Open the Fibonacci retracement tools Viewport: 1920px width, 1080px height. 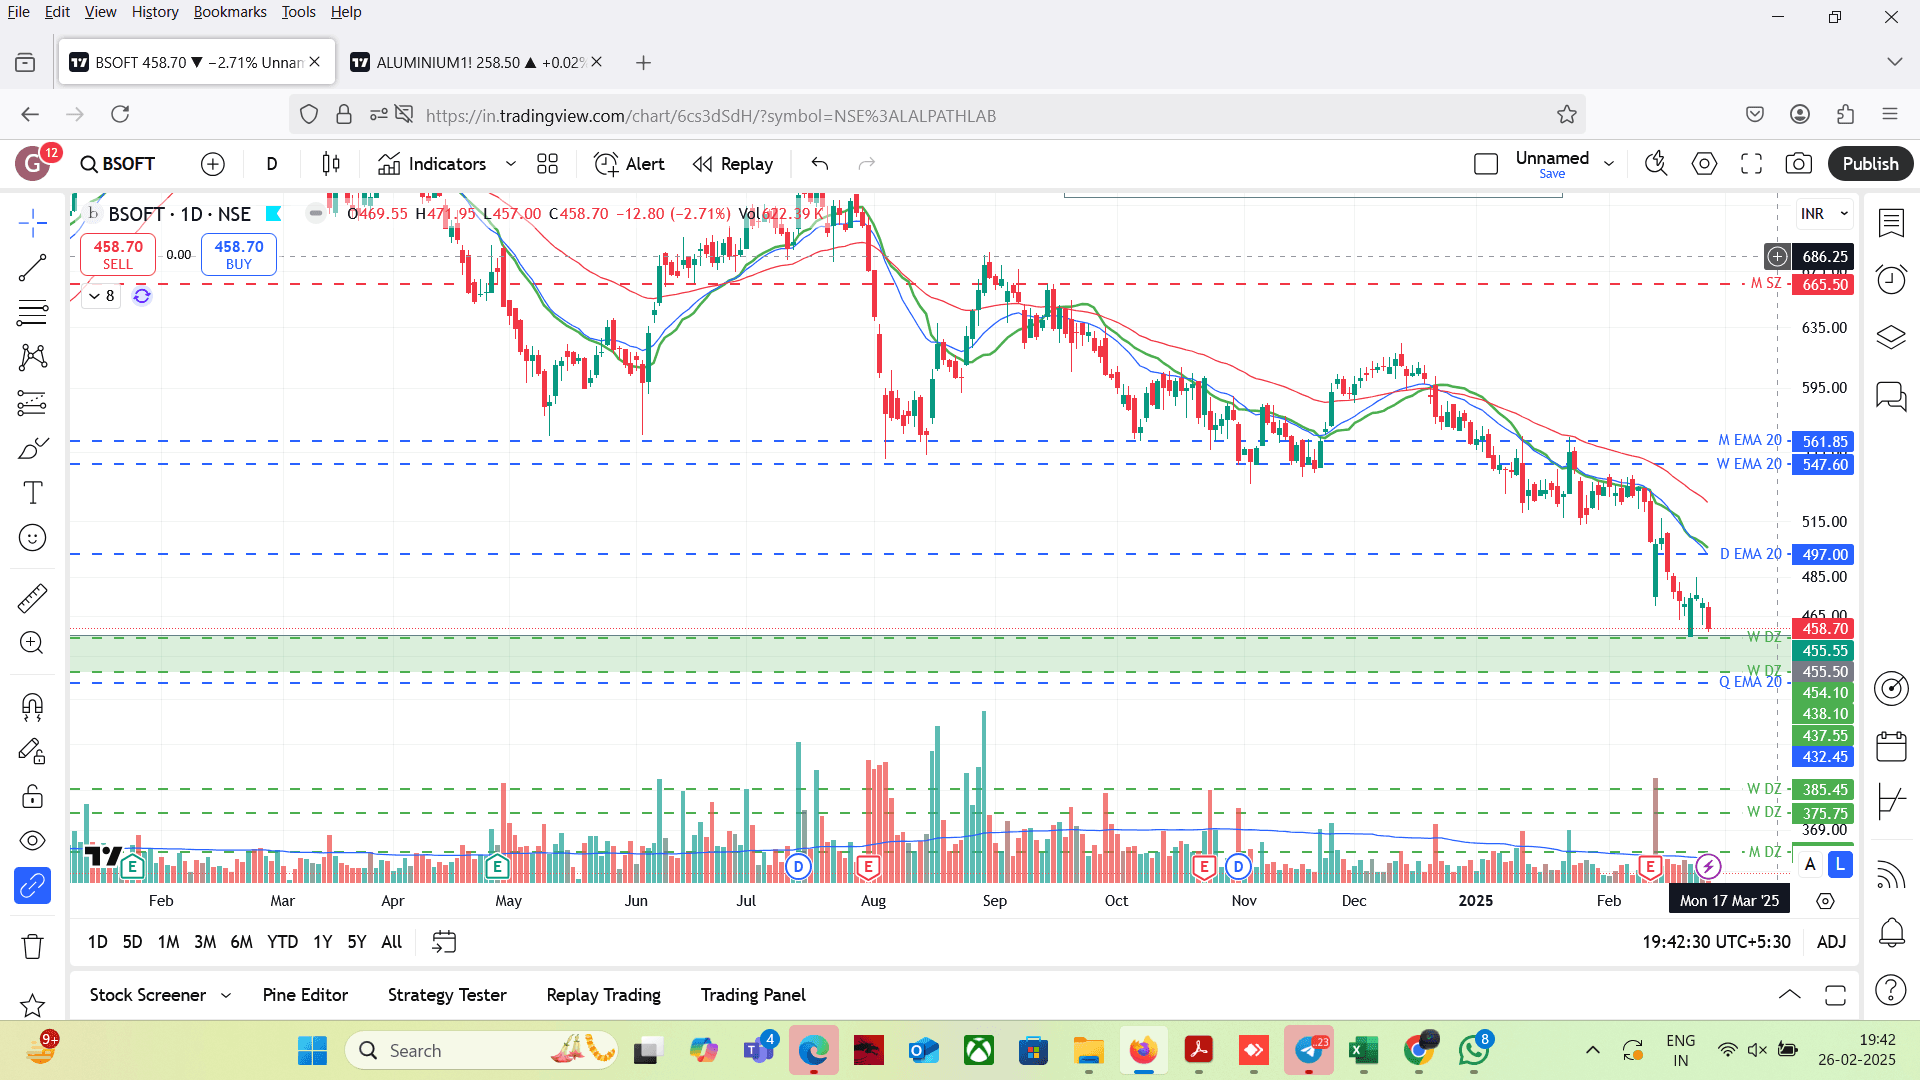point(32,312)
